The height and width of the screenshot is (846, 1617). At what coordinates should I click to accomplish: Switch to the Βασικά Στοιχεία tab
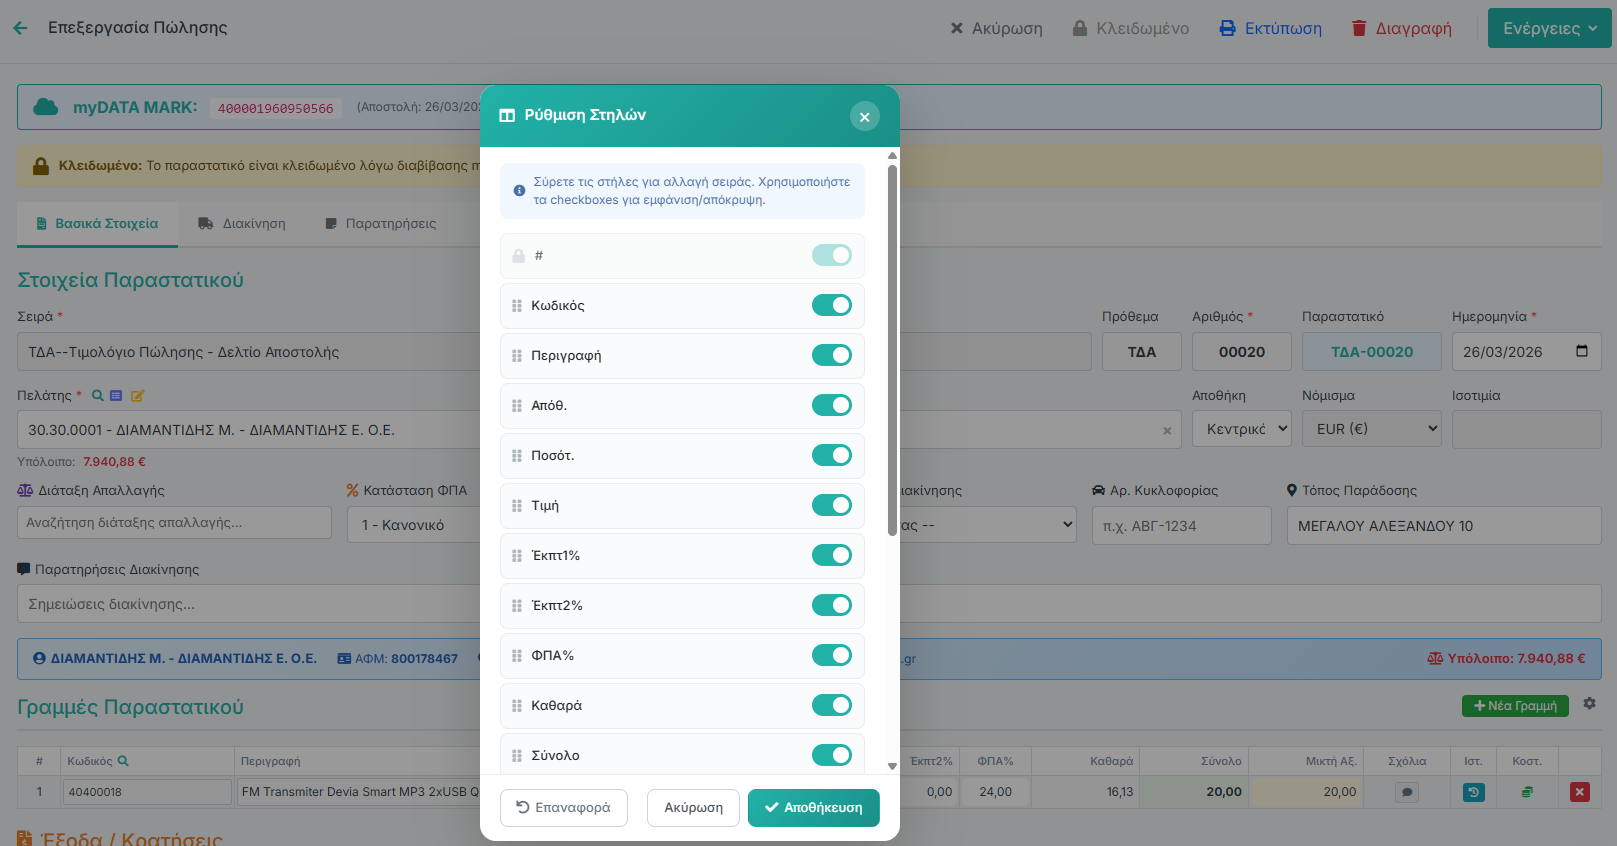(x=97, y=224)
